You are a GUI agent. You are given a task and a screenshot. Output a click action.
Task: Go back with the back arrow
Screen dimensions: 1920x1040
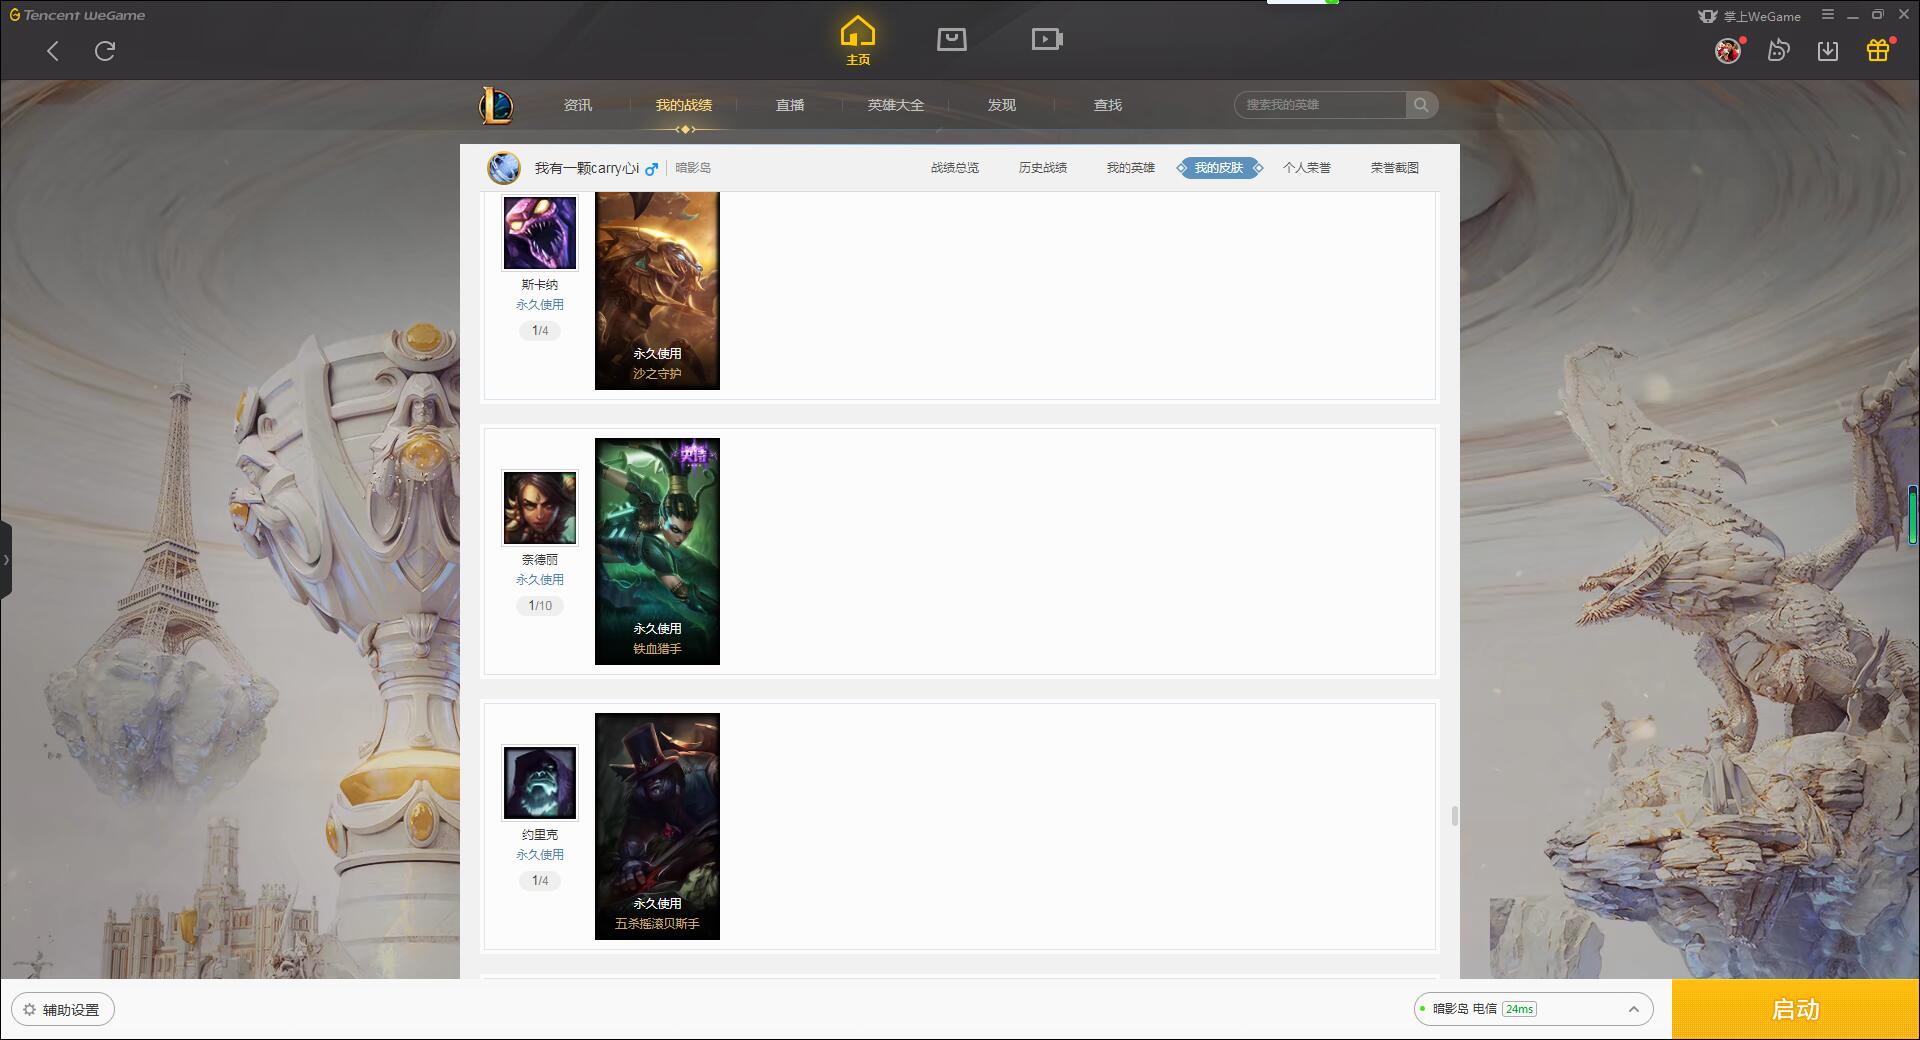pyautogui.click(x=53, y=51)
